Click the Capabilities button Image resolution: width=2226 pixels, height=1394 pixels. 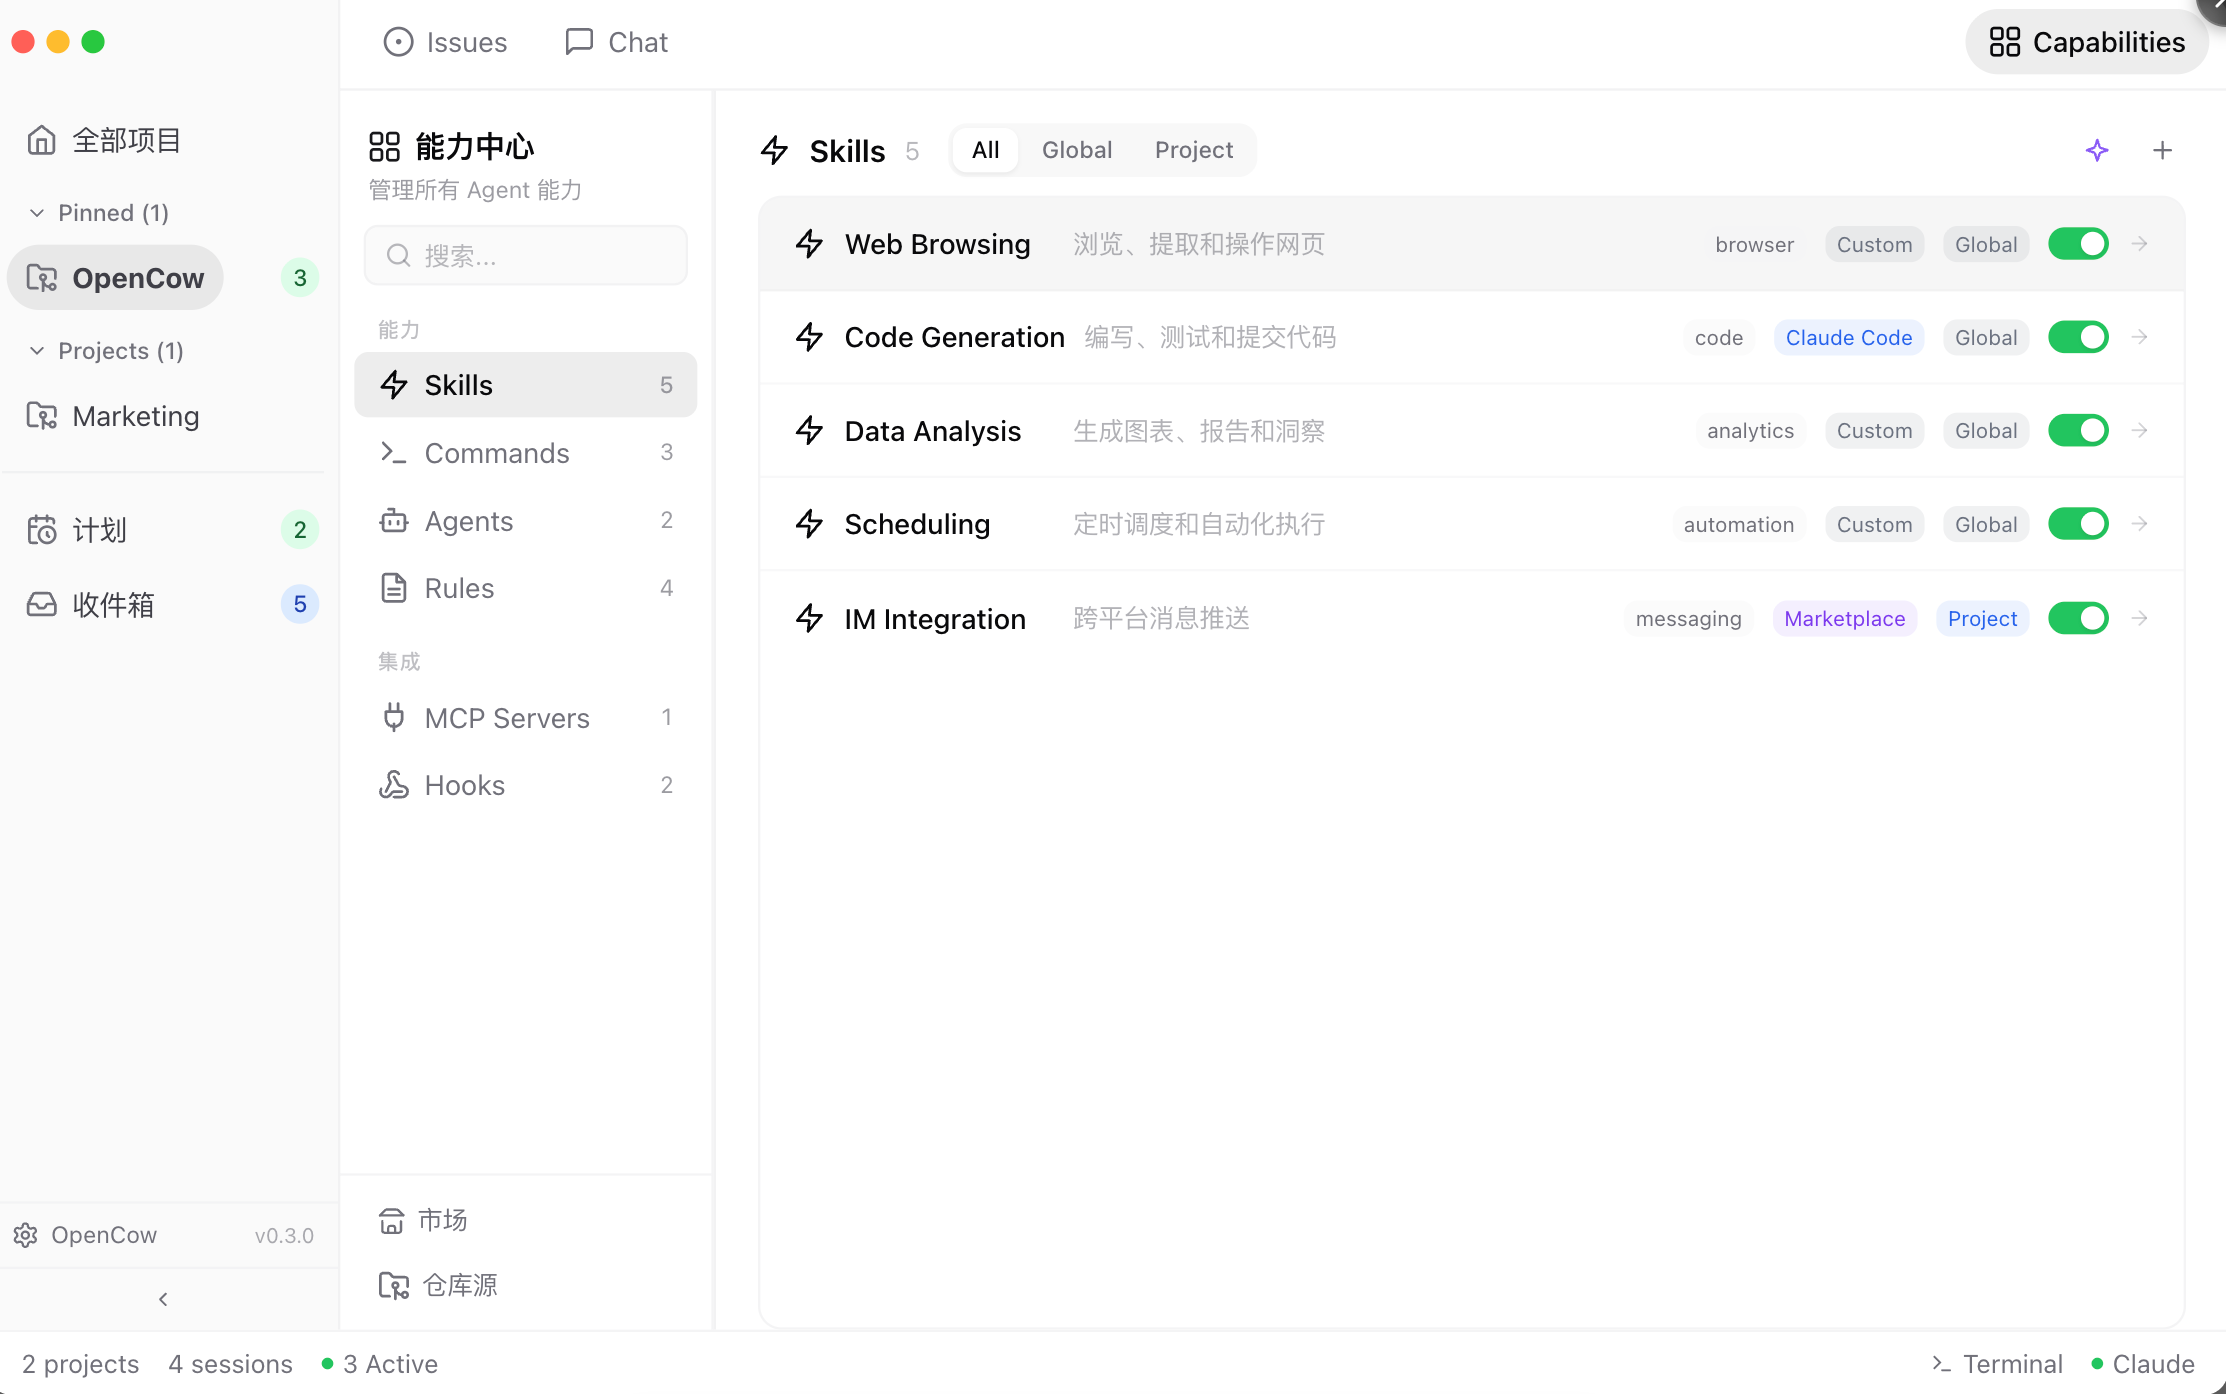(x=2086, y=42)
